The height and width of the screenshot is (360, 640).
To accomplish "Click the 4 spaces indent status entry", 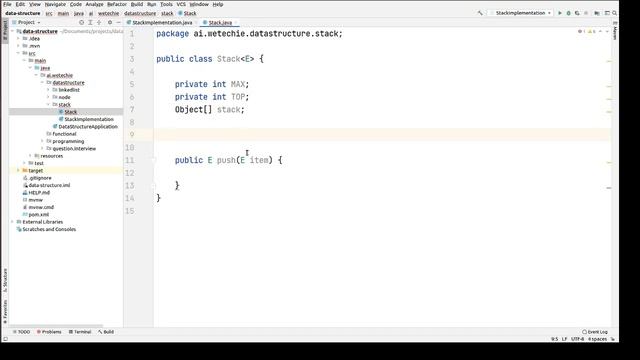I will (597, 339).
